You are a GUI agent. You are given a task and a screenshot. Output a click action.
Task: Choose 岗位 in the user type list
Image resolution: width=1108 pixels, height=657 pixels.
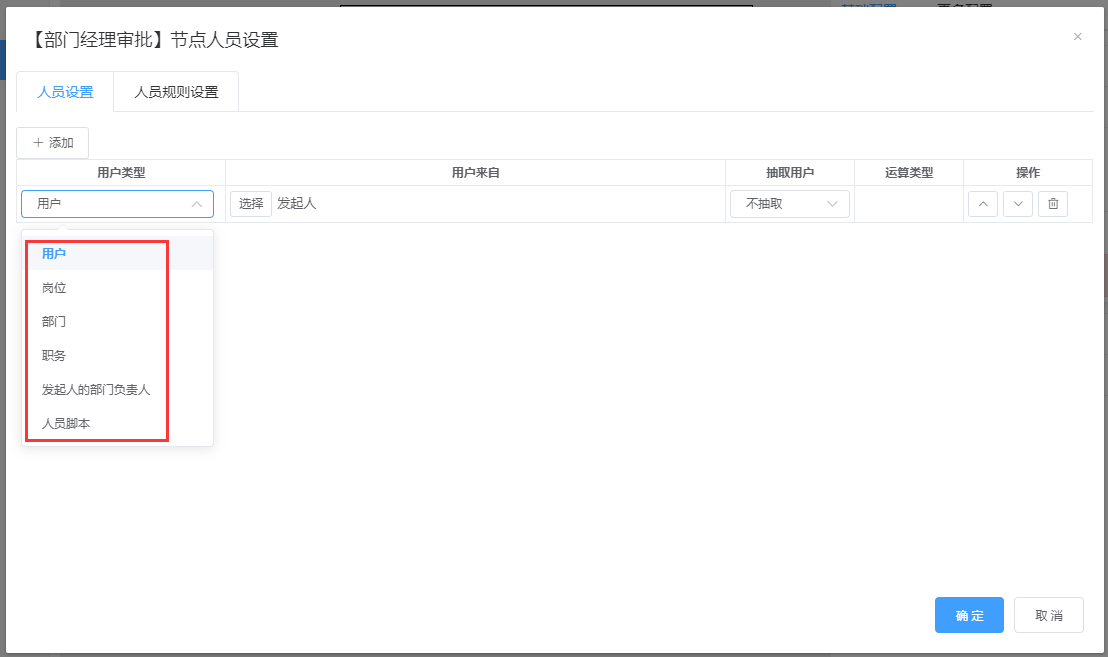(54, 288)
